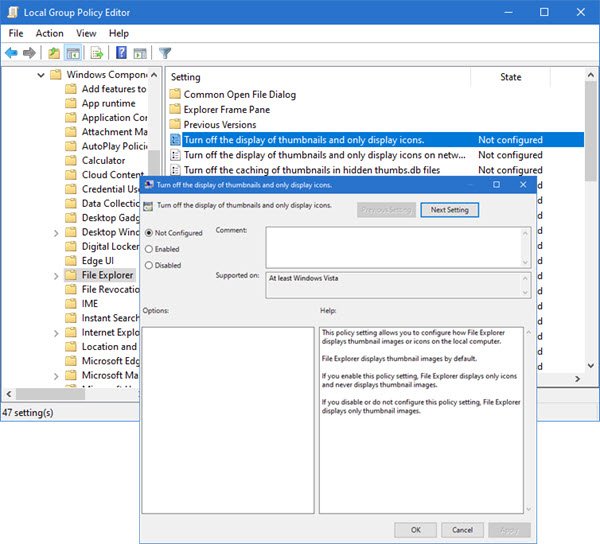600x544 pixels.
Task: Expand the File Explorer tree node
Action: pyautogui.click(x=55, y=275)
